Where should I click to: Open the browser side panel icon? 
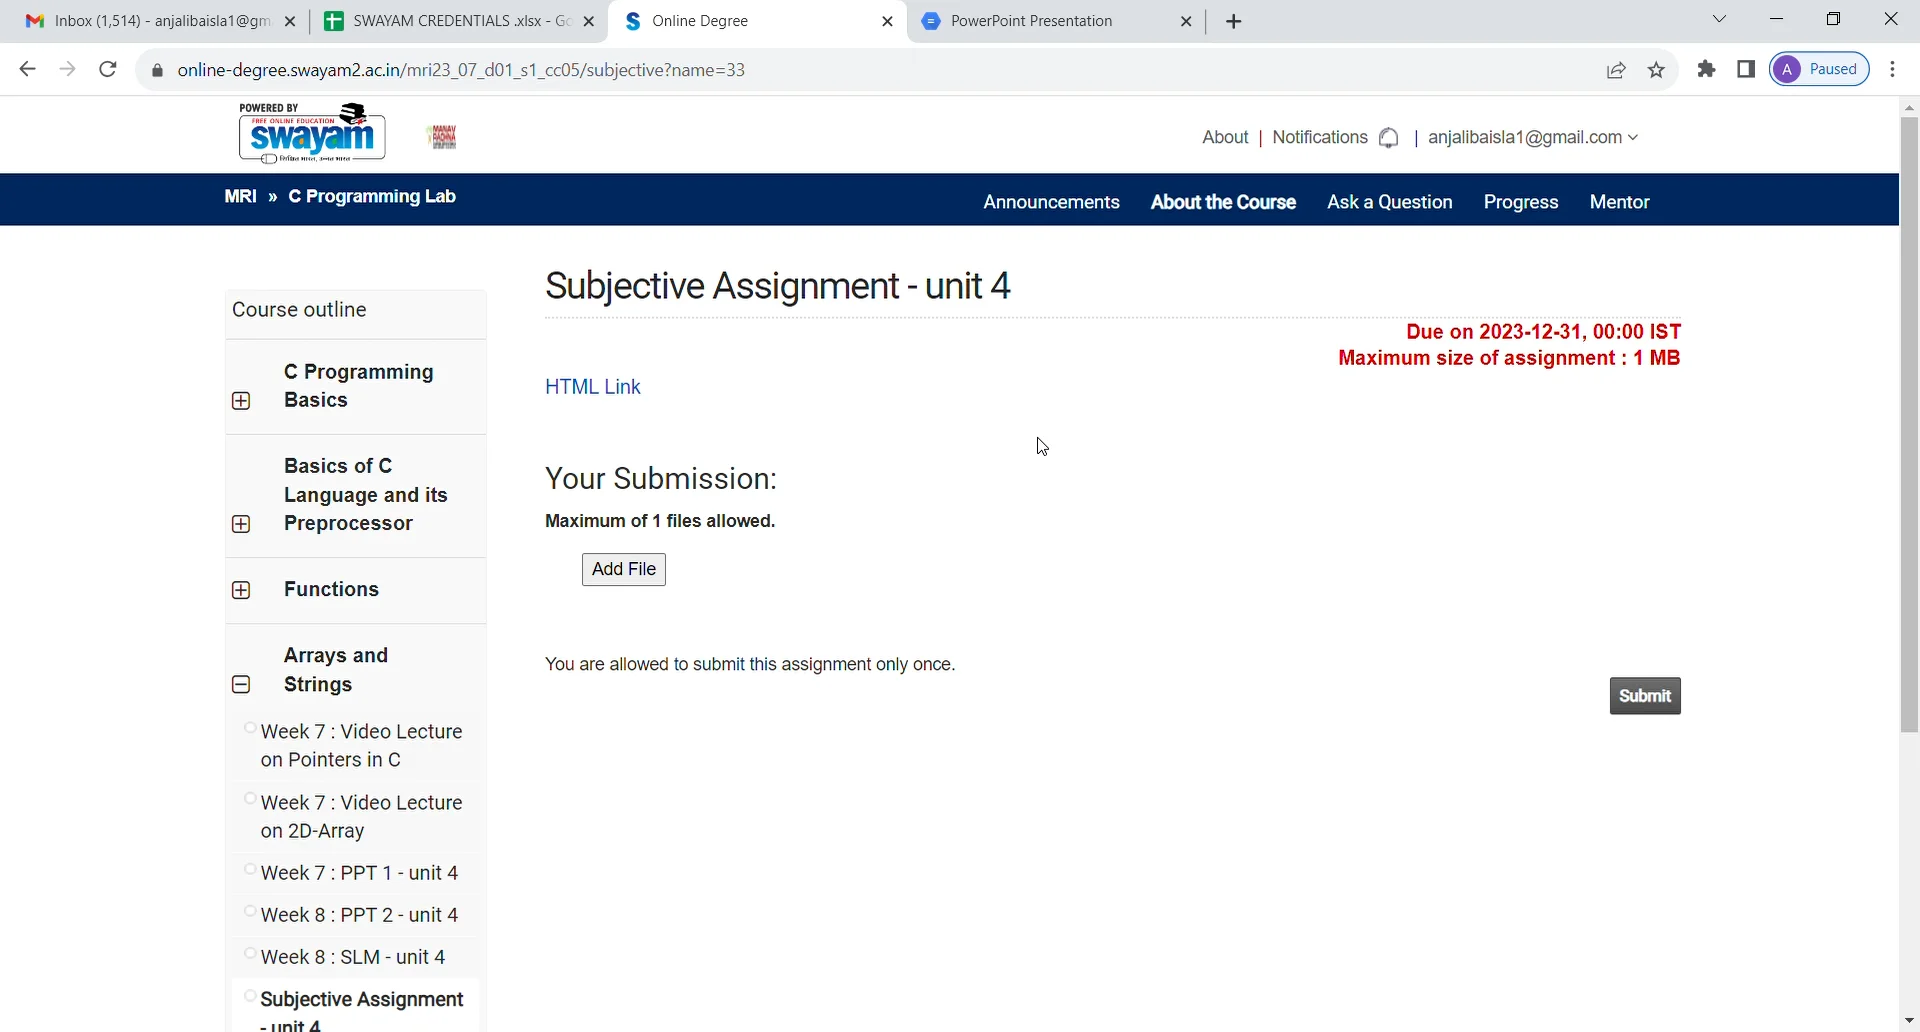point(1746,70)
